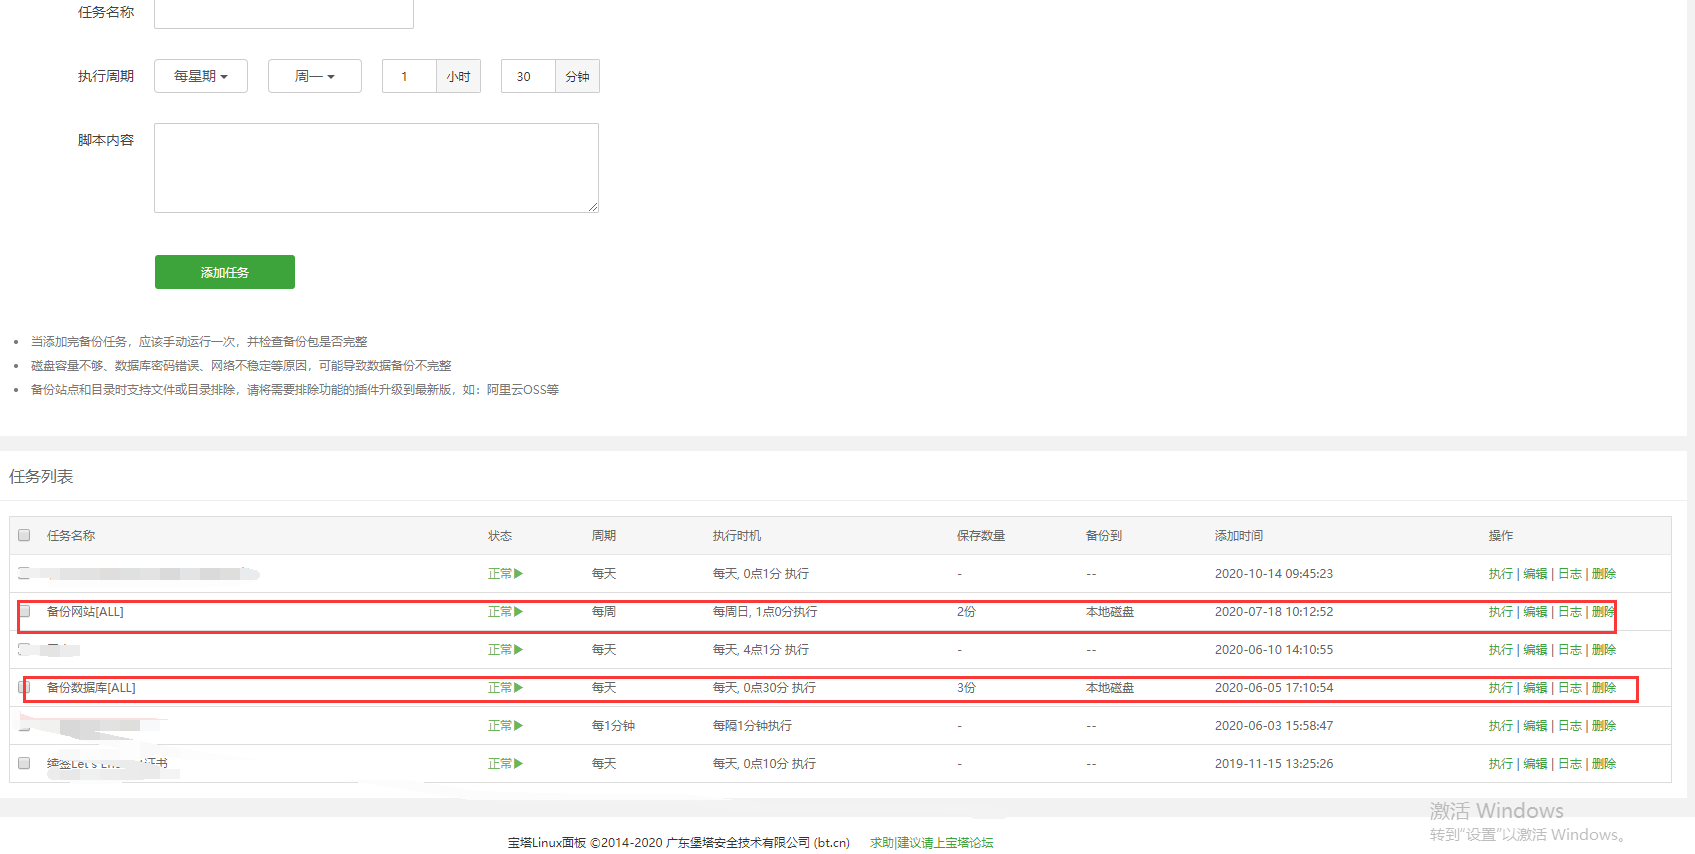The height and width of the screenshot is (854, 1695).
Task: Toggle 正常 status of the 每1分钟 task
Action: 505,726
